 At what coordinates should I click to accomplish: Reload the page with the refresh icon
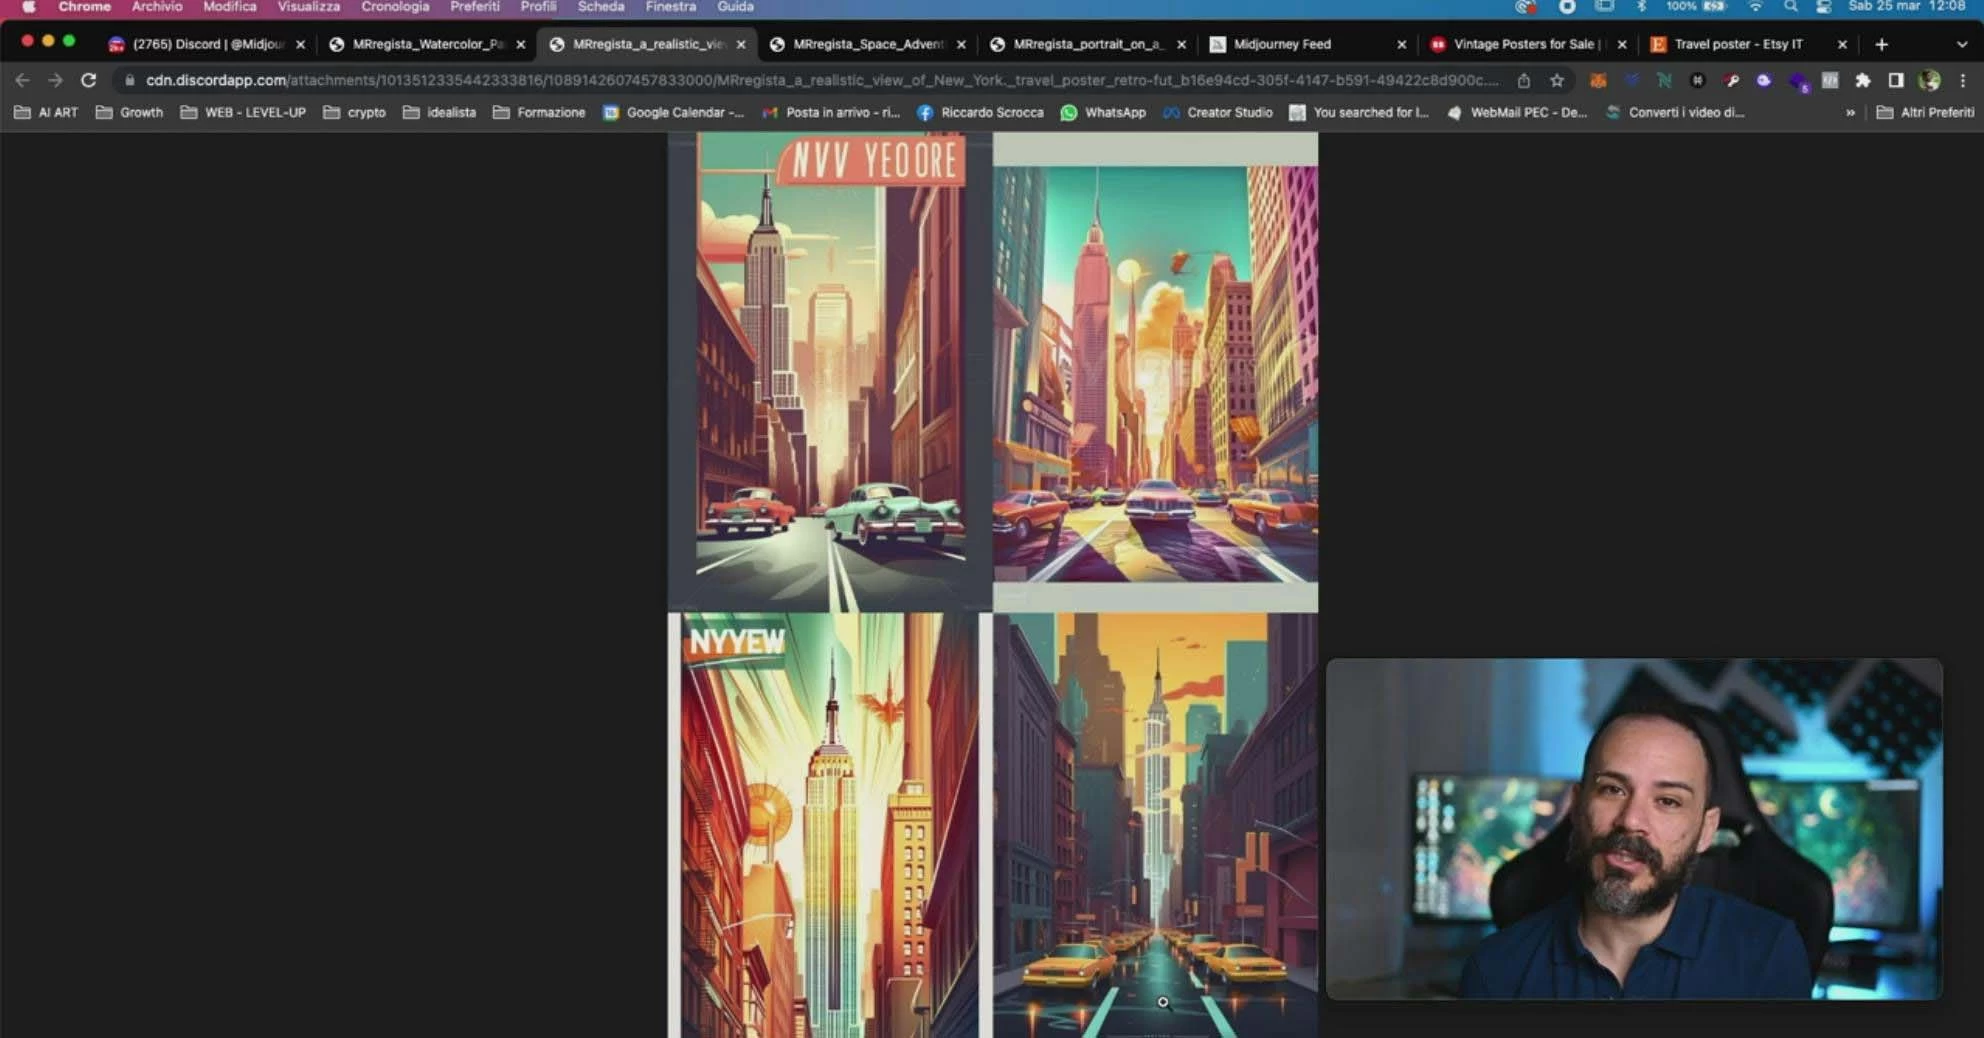point(88,80)
